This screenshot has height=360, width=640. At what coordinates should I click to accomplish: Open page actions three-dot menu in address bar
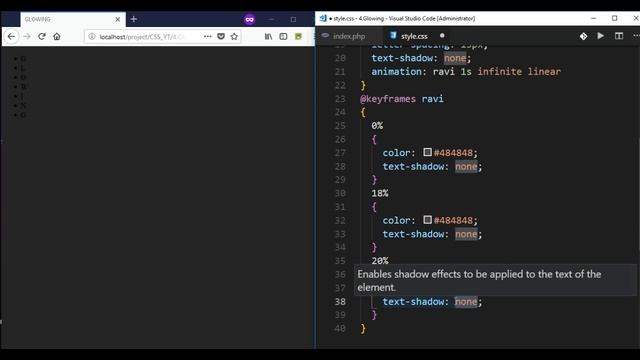[x=207, y=36]
